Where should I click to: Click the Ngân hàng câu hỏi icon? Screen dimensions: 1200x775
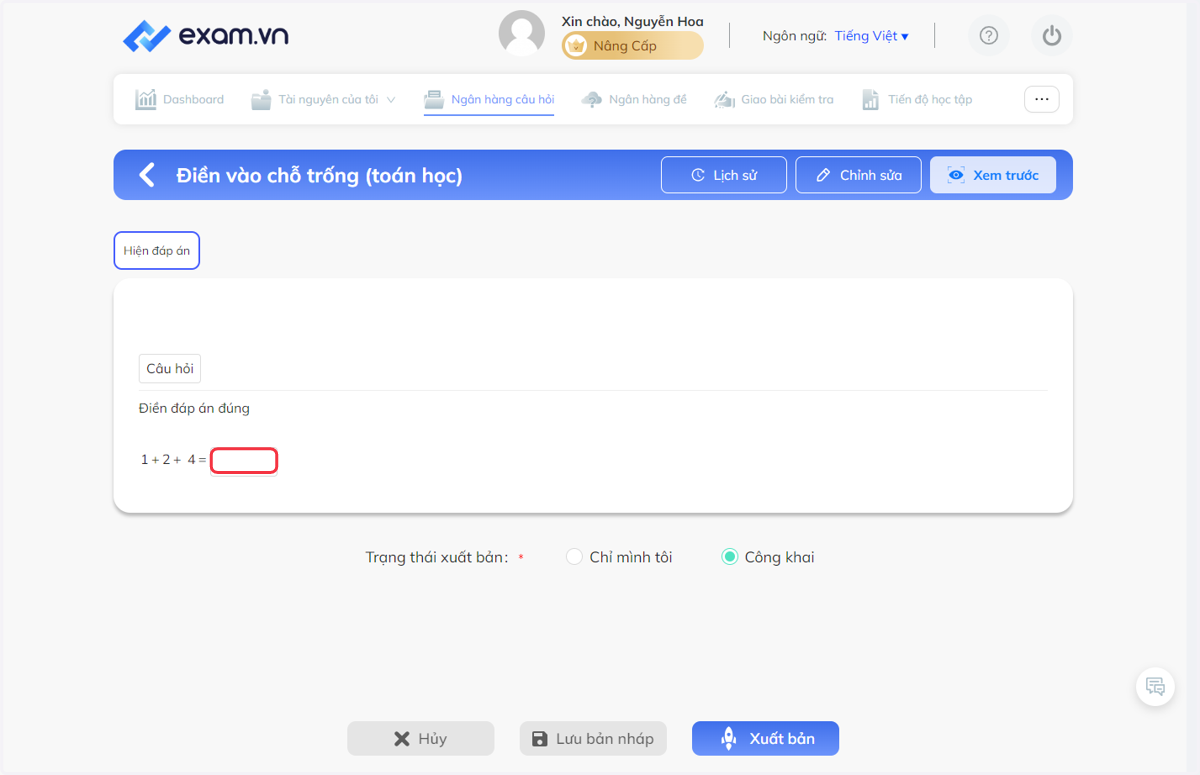click(434, 99)
